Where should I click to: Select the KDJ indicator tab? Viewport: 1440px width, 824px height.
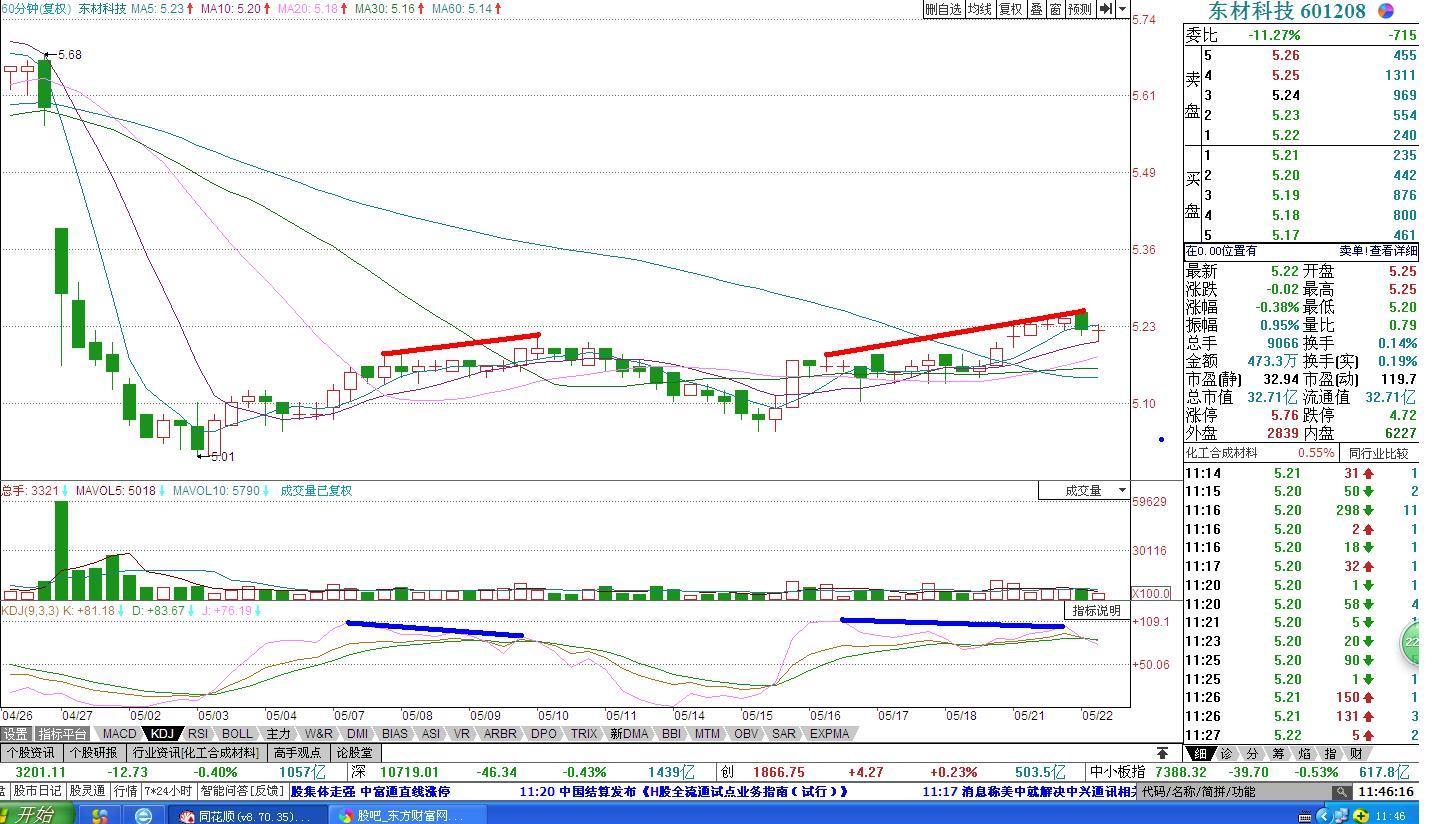pos(162,734)
